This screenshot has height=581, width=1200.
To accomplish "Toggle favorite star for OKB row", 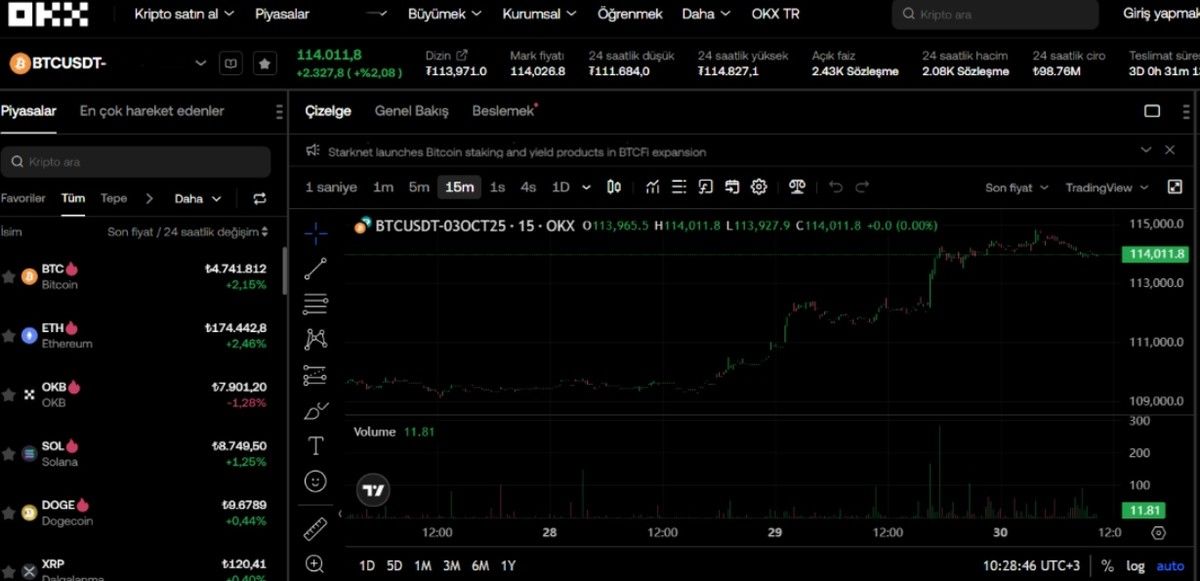I will [x=9, y=394].
